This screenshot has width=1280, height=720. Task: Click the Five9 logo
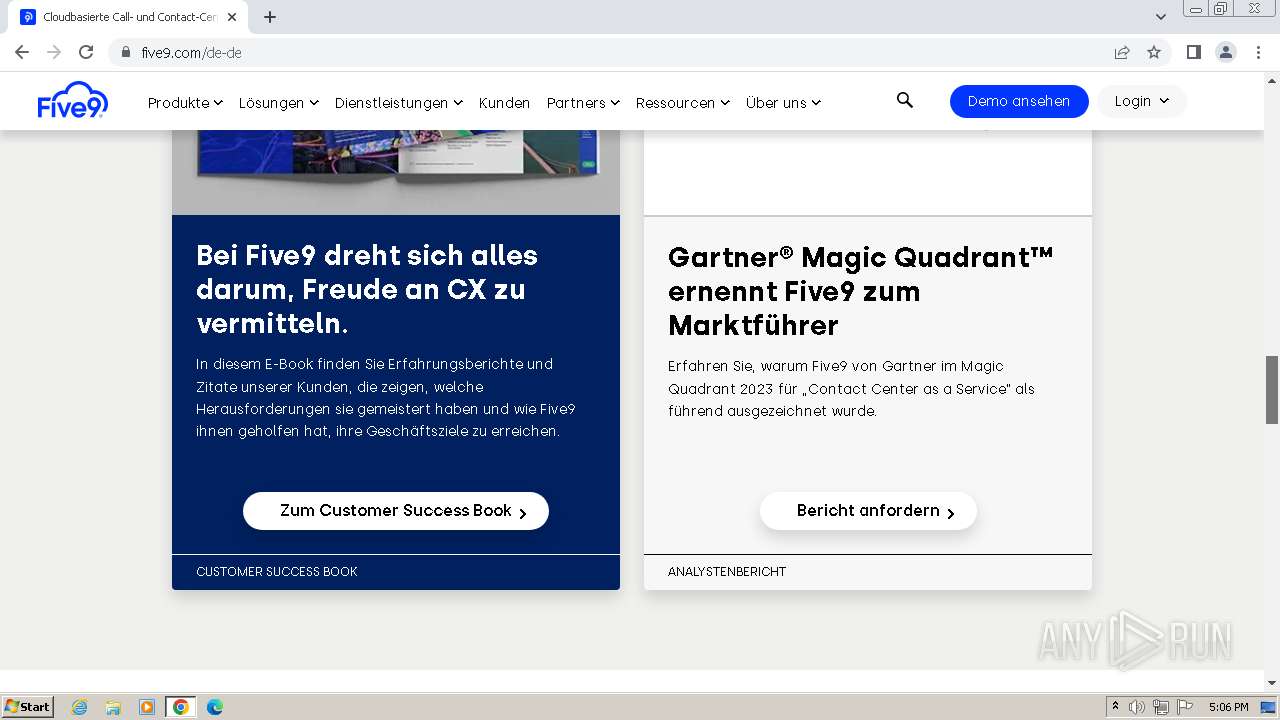coord(73,100)
